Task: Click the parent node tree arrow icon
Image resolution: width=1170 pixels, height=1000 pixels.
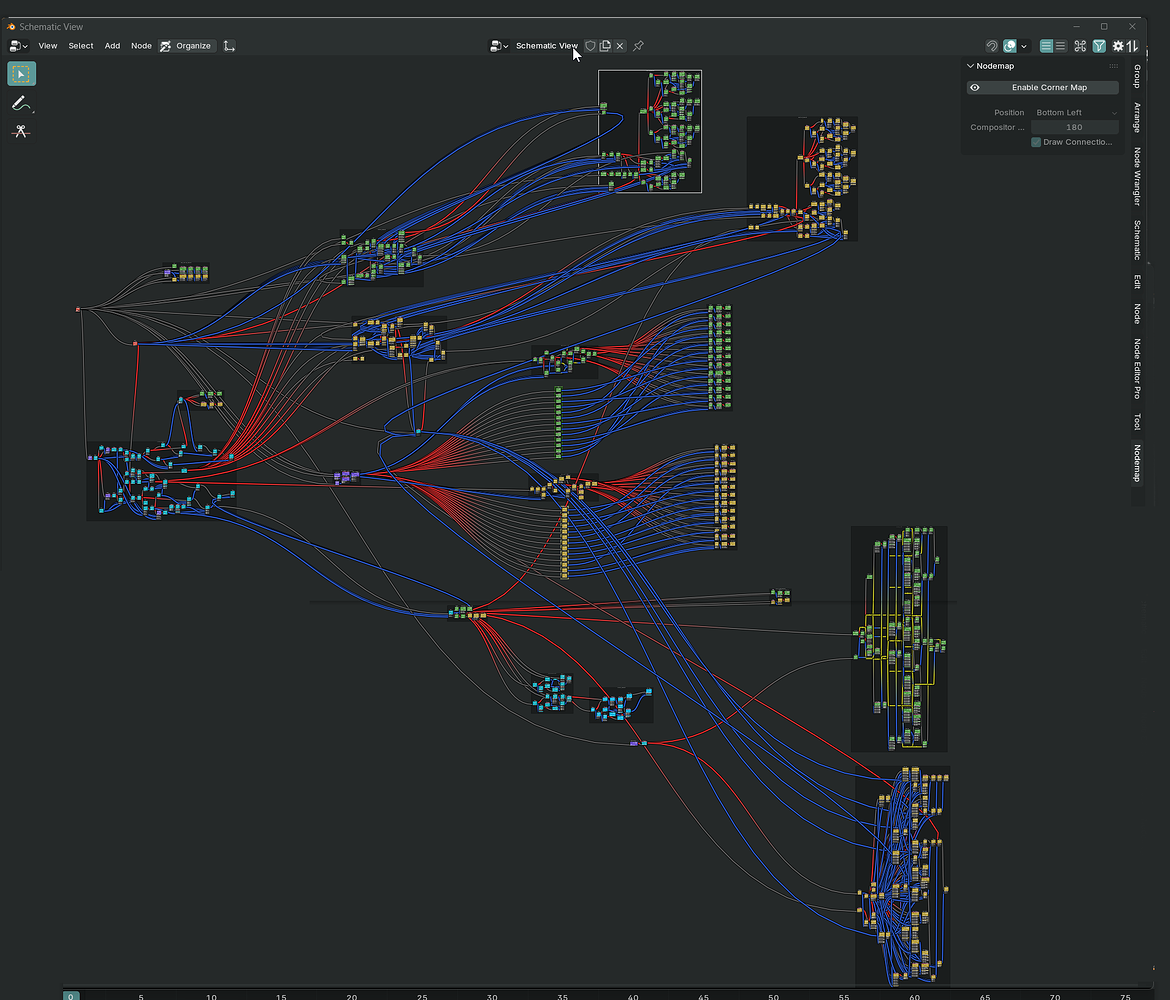Action: [x=229, y=46]
